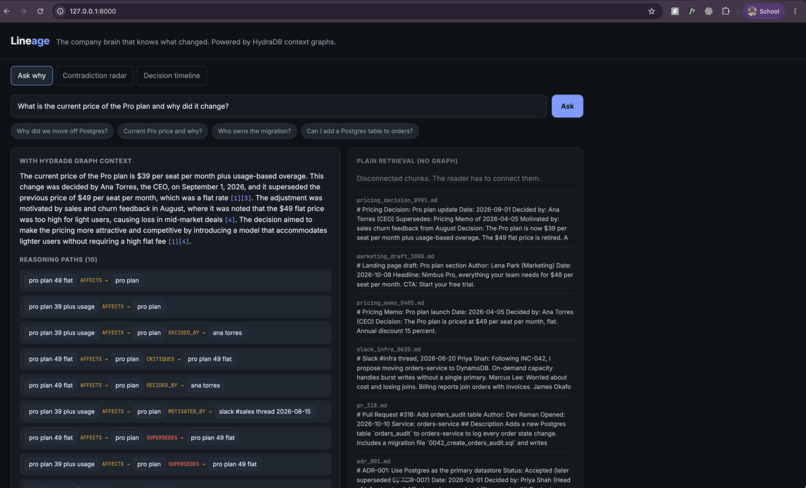Screen dimensions: 806x488
Task: Click the browser forward arrow
Action: tap(23, 11)
